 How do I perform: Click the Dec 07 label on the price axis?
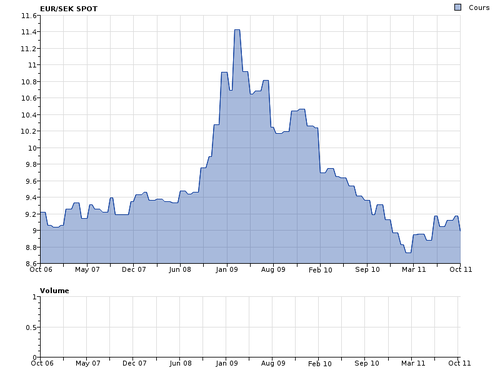click(x=134, y=269)
